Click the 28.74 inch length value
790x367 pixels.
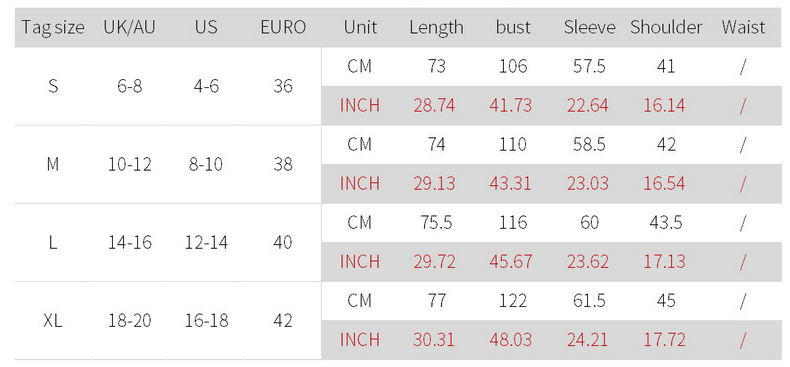click(x=434, y=105)
